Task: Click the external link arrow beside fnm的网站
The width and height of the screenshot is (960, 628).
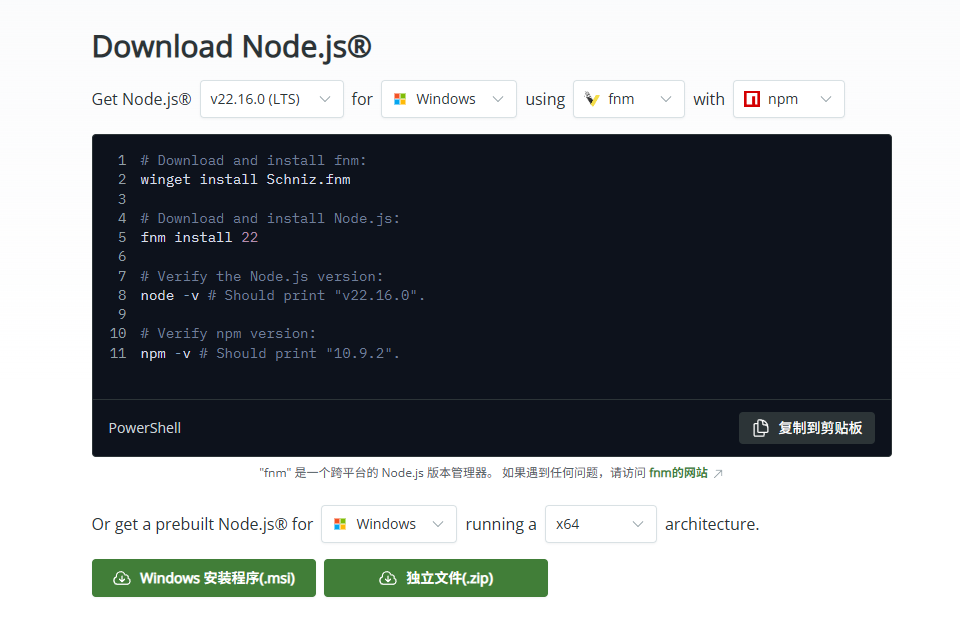Action: (x=716, y=472)
